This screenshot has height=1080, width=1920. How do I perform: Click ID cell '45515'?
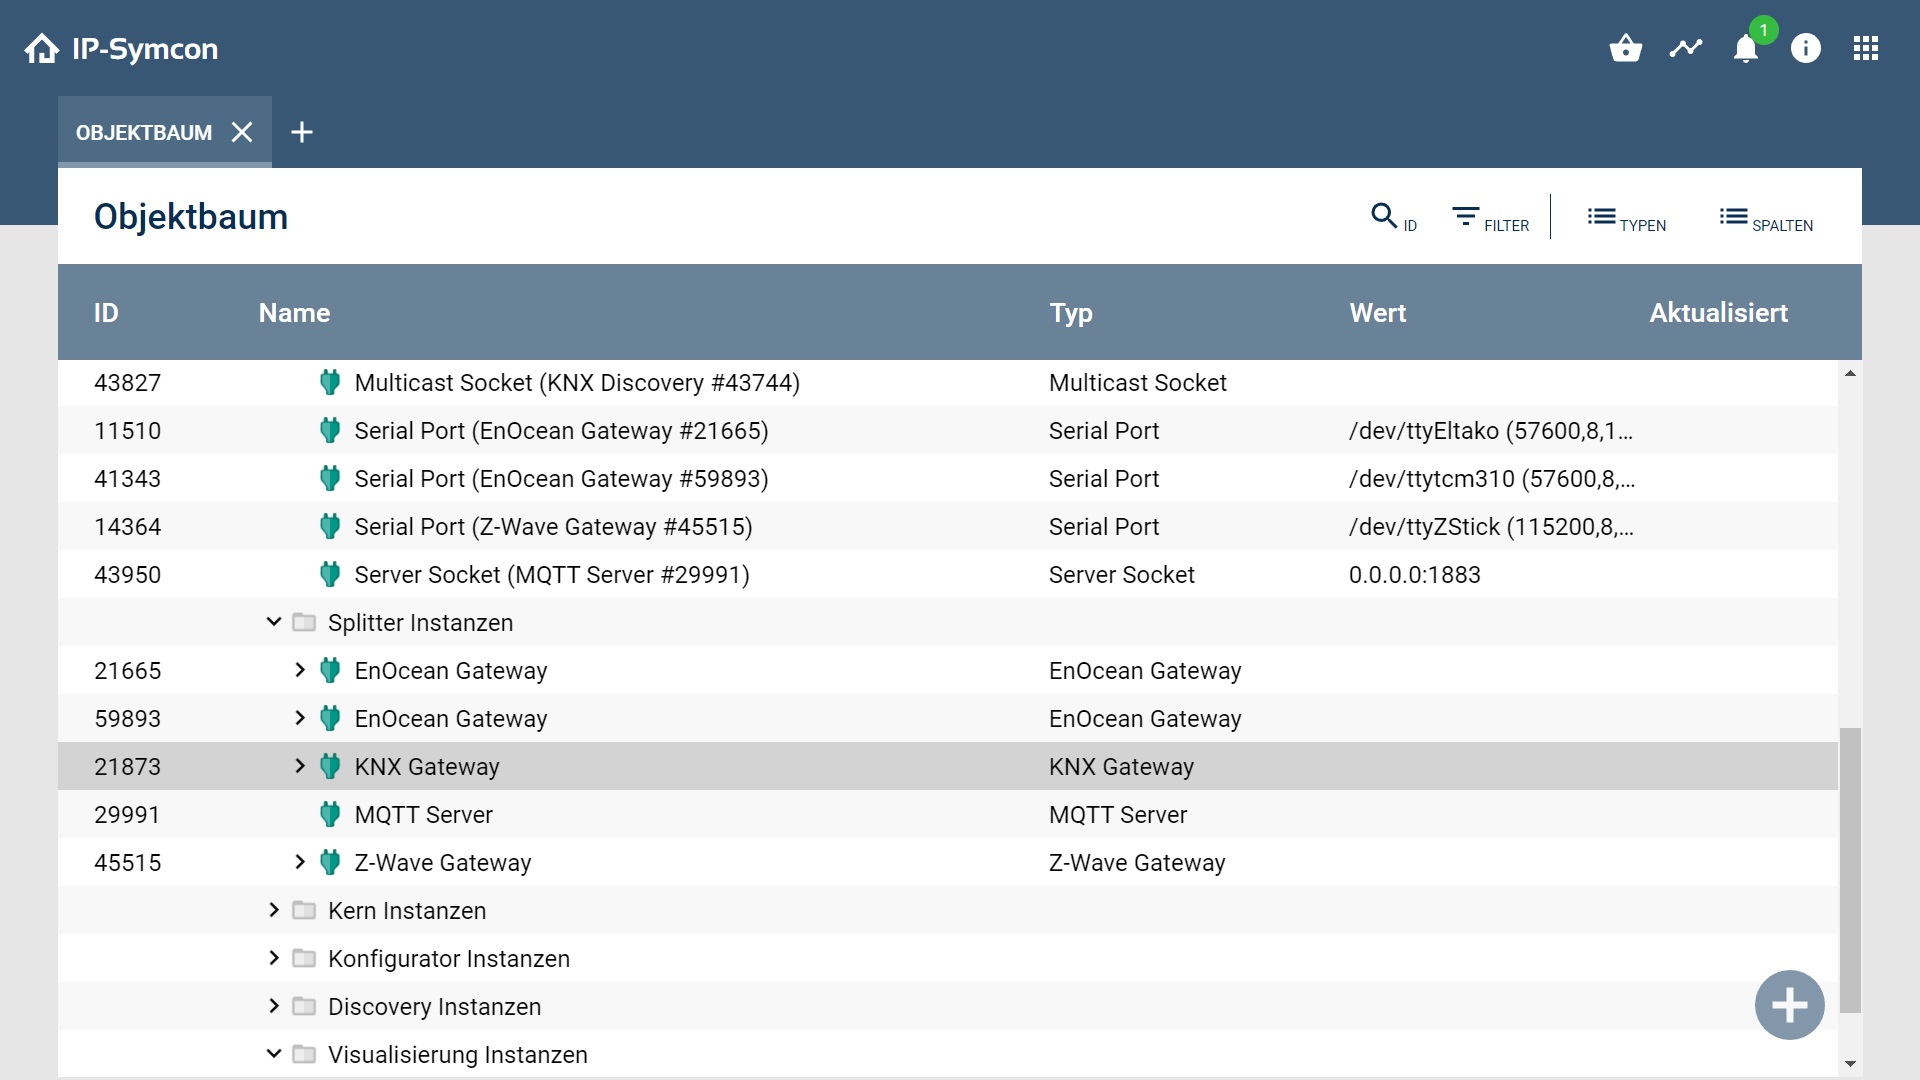tap(127, 863)
